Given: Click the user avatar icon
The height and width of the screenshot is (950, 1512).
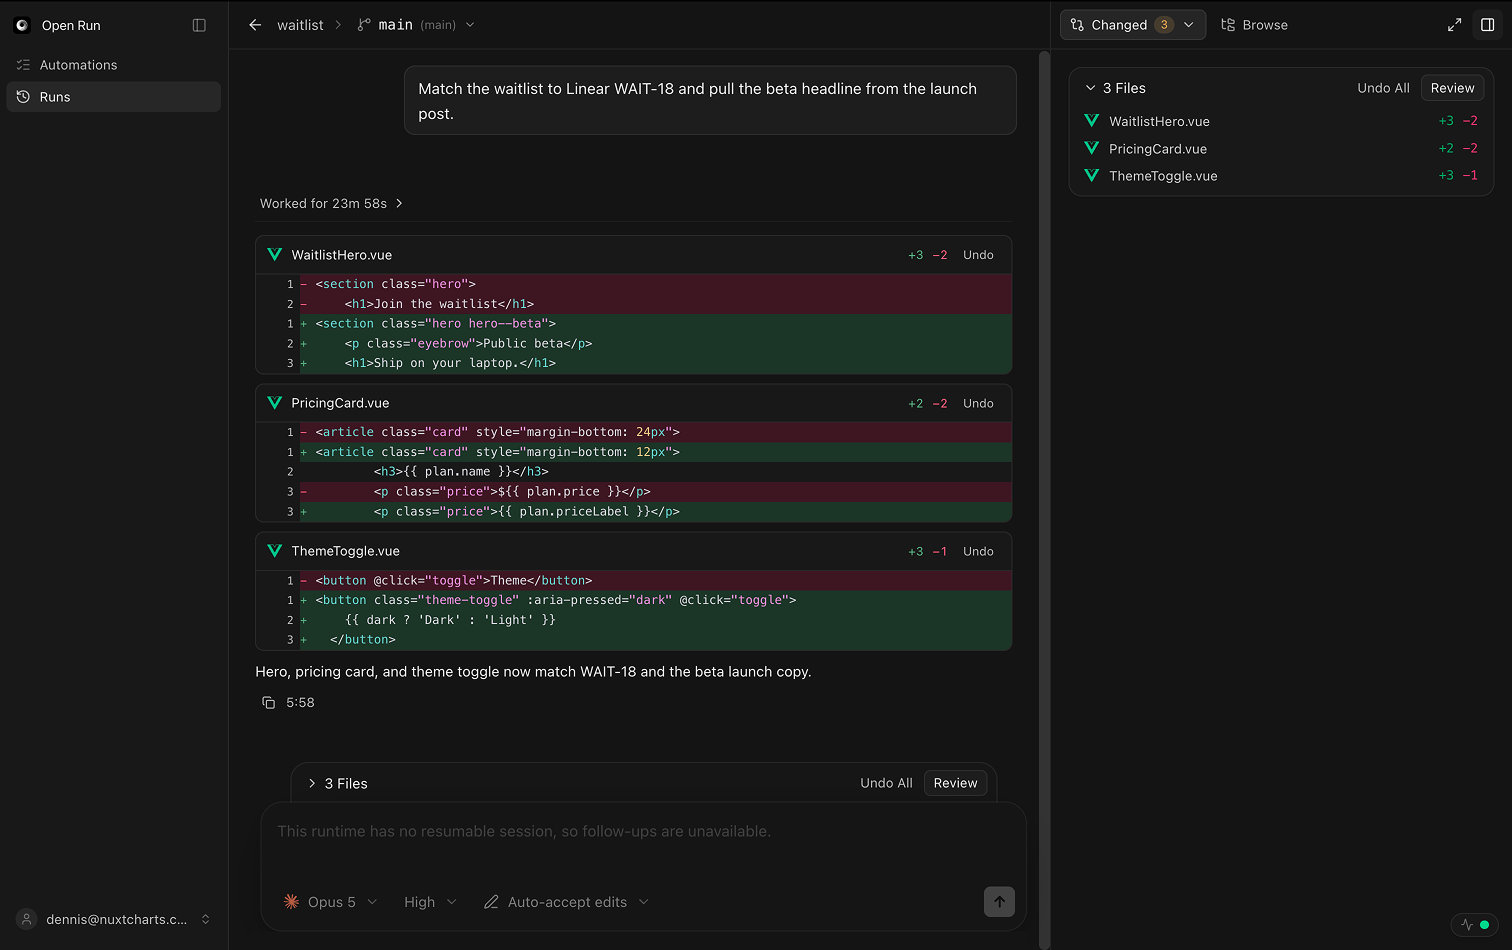Looking at the screenshot, I should (27, 919).
